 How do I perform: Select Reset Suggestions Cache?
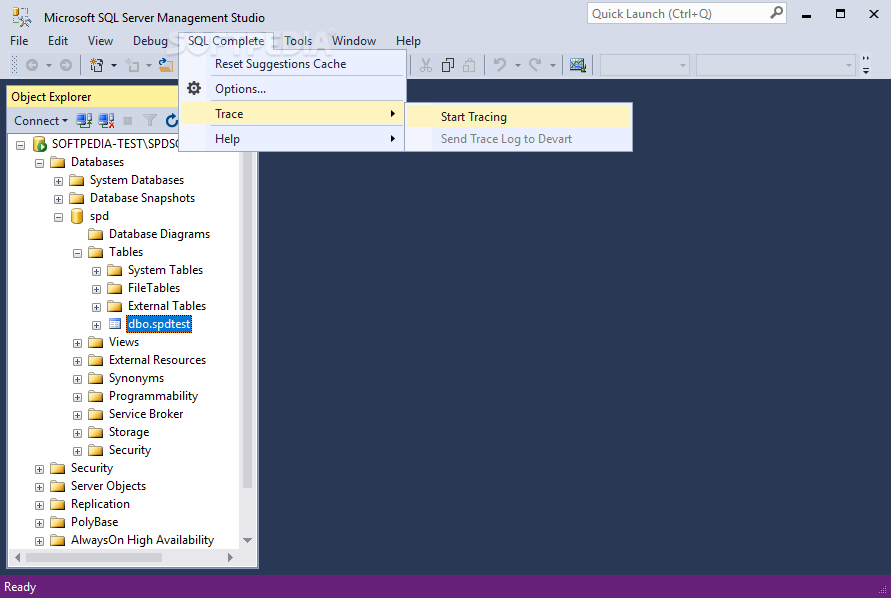293,64
